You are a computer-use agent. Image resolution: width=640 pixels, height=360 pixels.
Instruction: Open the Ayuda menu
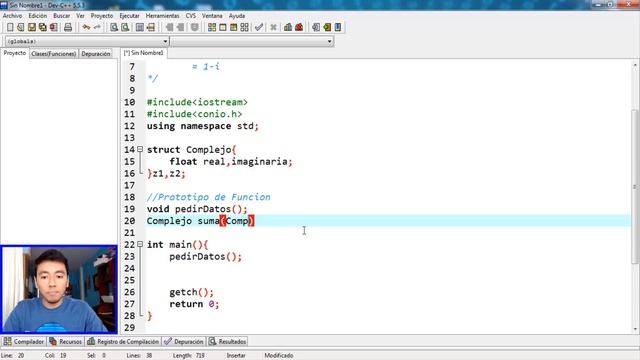237,16
